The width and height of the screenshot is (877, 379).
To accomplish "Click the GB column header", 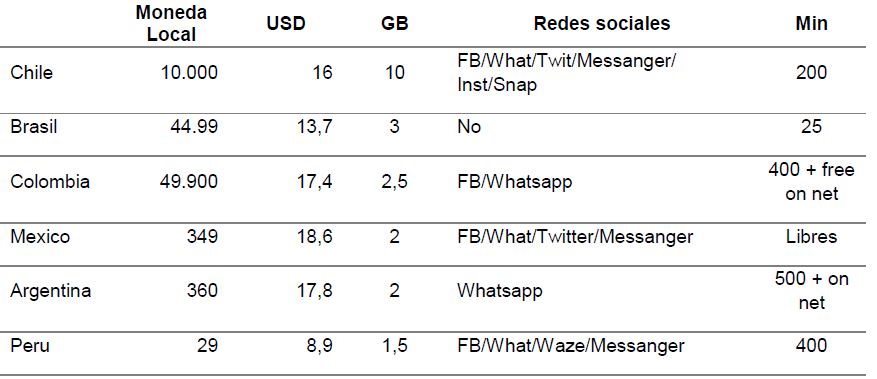I will pos(394,23).
